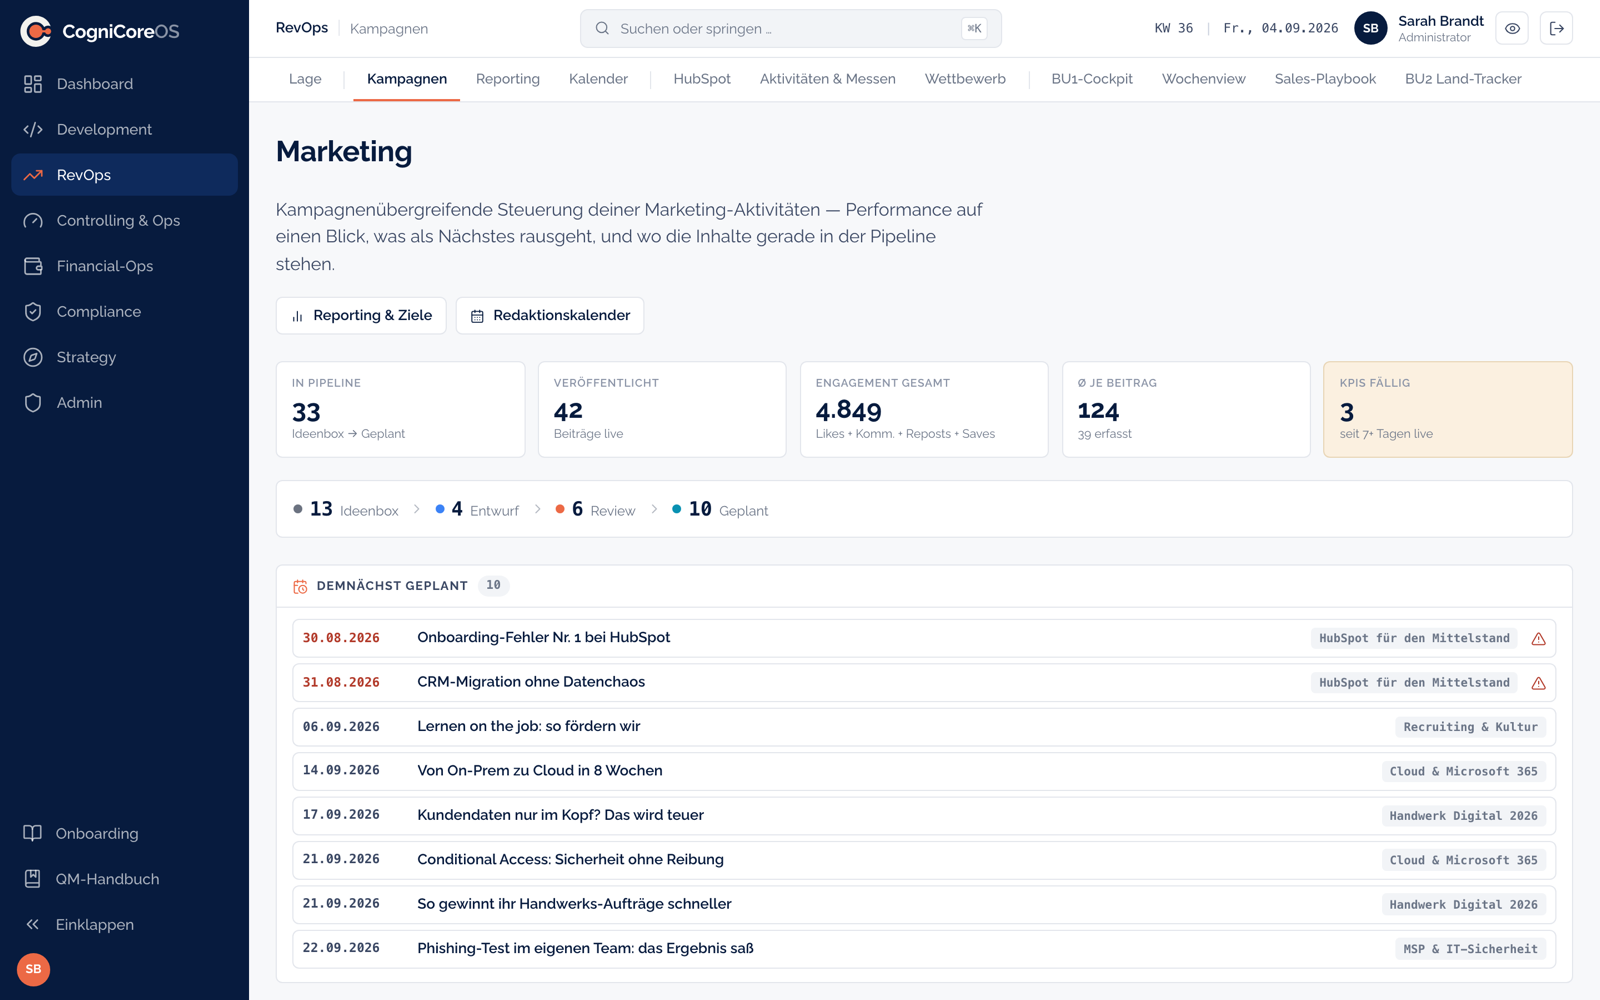Click 'MSP & IT-Sicherheit' campaign tag
1600x1000 pixels.
coord(1470,949)
